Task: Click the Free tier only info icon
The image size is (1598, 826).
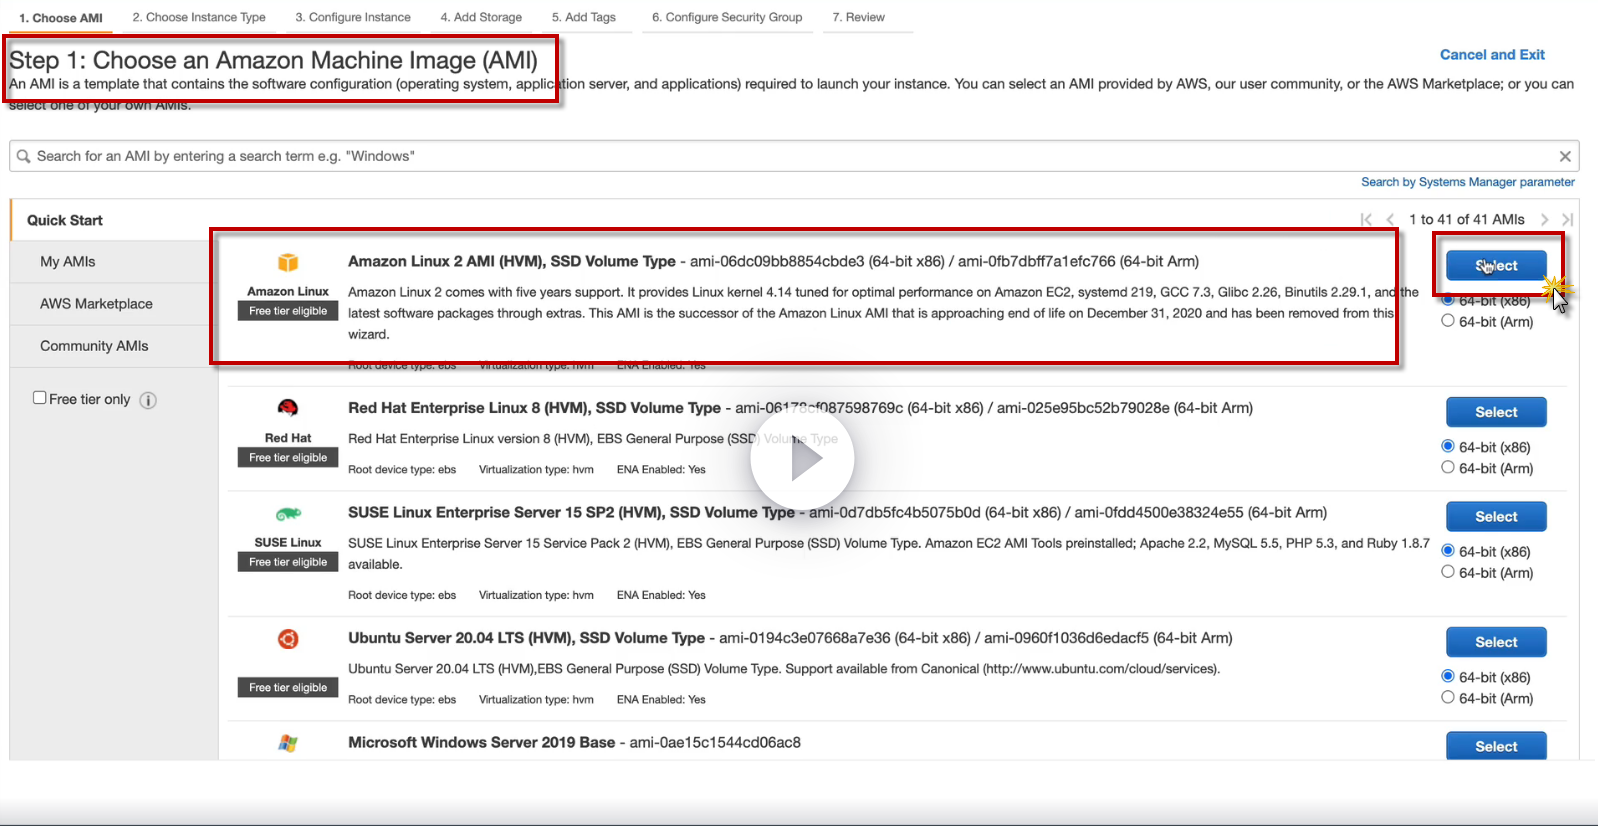Action: click(148, 400)
